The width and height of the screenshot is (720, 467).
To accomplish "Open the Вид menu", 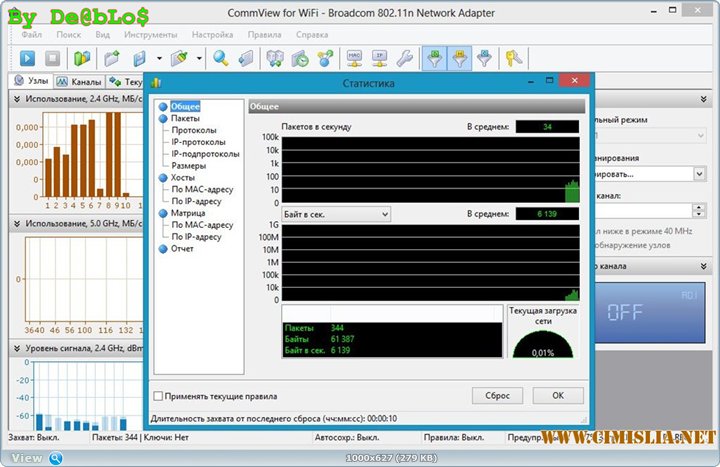I will click(102, 34).
